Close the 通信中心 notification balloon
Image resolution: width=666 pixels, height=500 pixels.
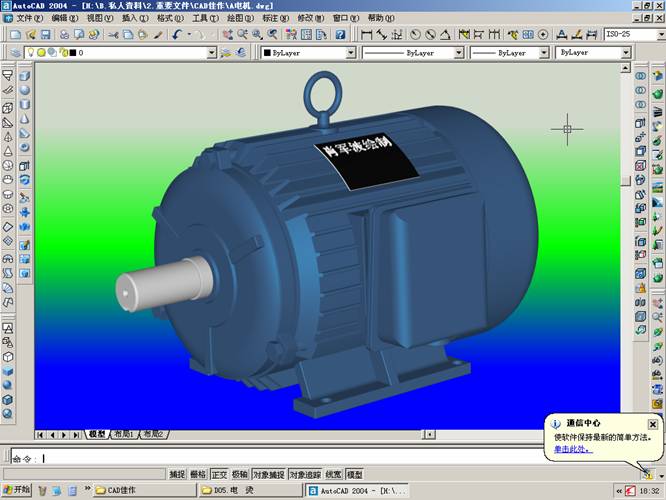point(653,424)
